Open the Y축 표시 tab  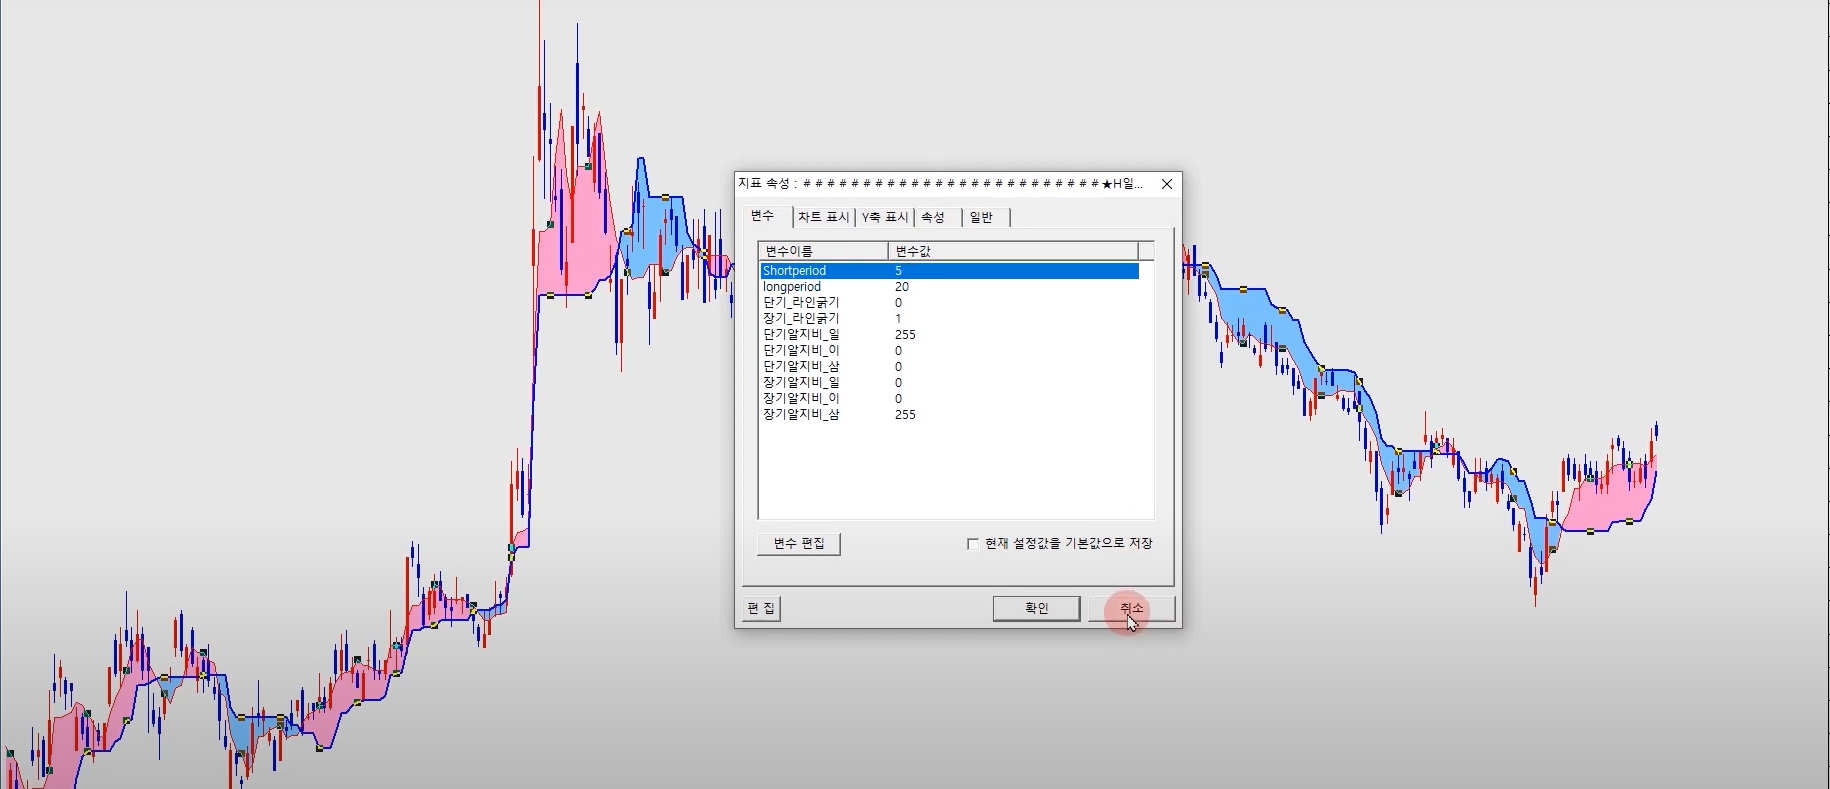(885, 217)
